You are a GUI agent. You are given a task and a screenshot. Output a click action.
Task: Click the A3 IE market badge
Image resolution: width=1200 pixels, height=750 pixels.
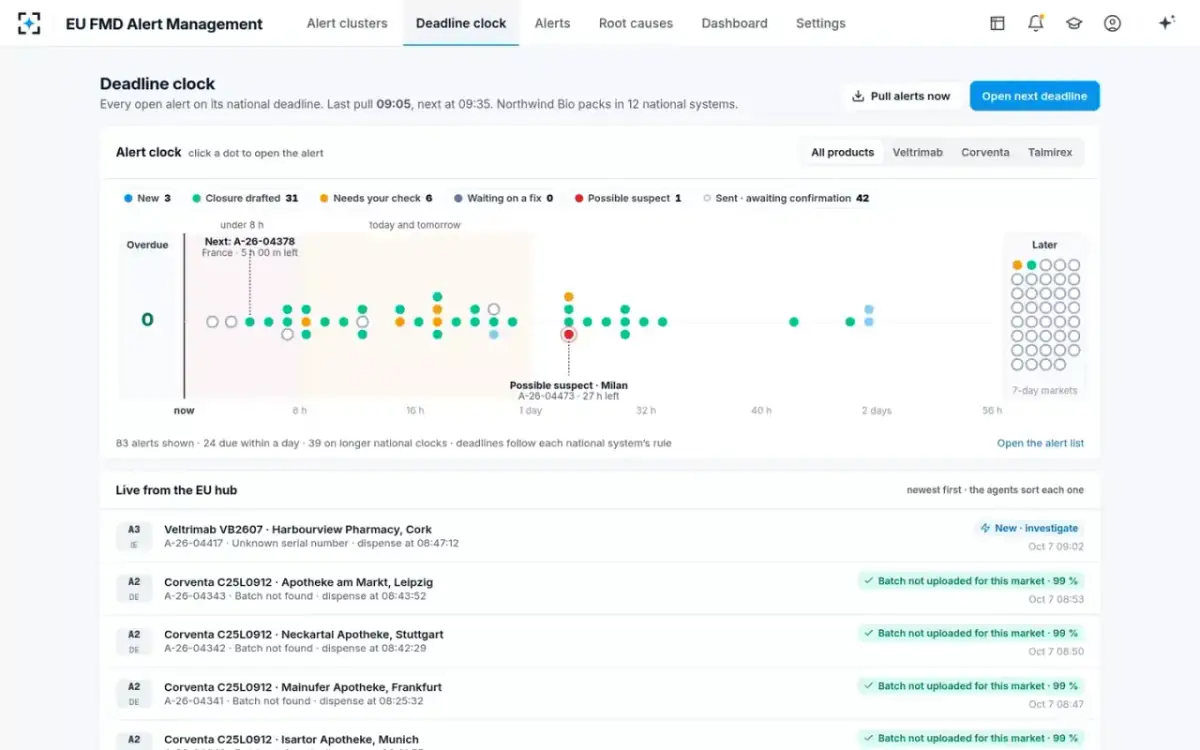(x=134, y=536)
